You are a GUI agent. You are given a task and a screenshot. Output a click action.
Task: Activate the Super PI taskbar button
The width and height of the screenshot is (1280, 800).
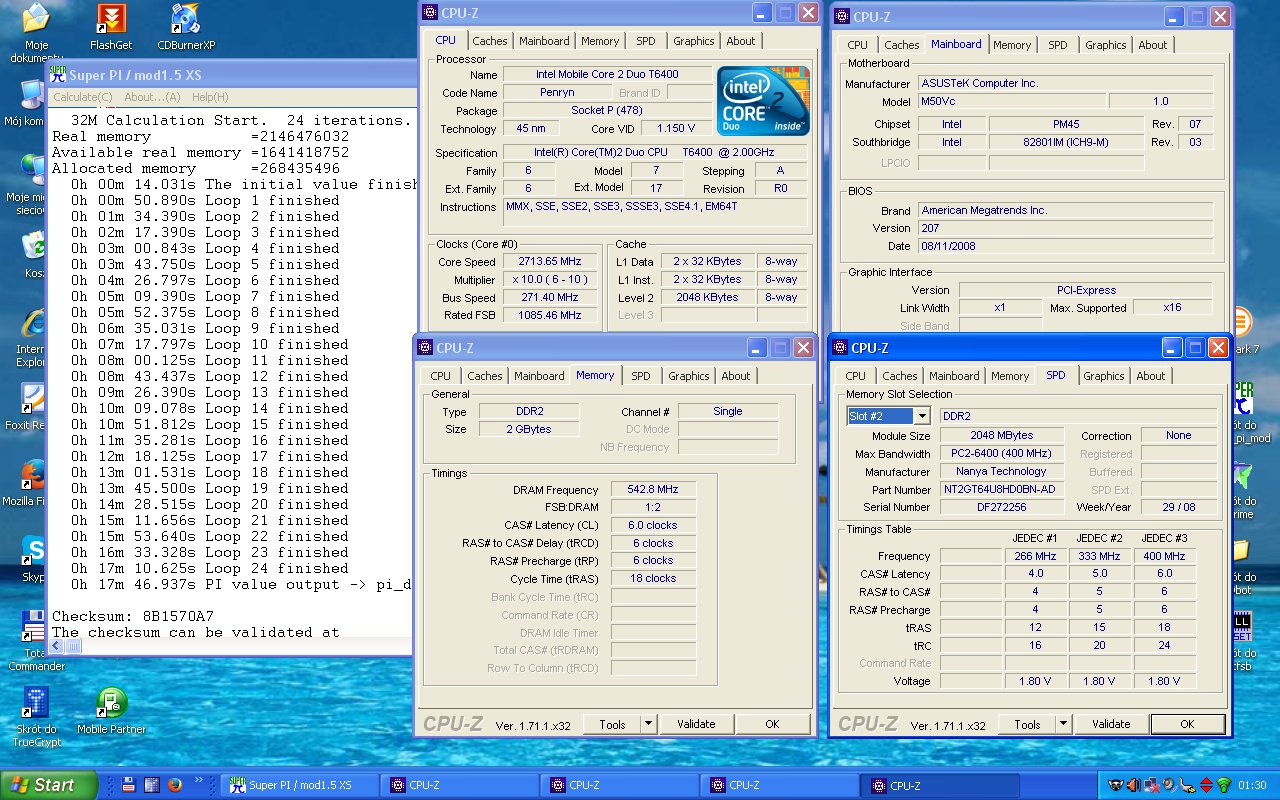click(x=299, y=785)
